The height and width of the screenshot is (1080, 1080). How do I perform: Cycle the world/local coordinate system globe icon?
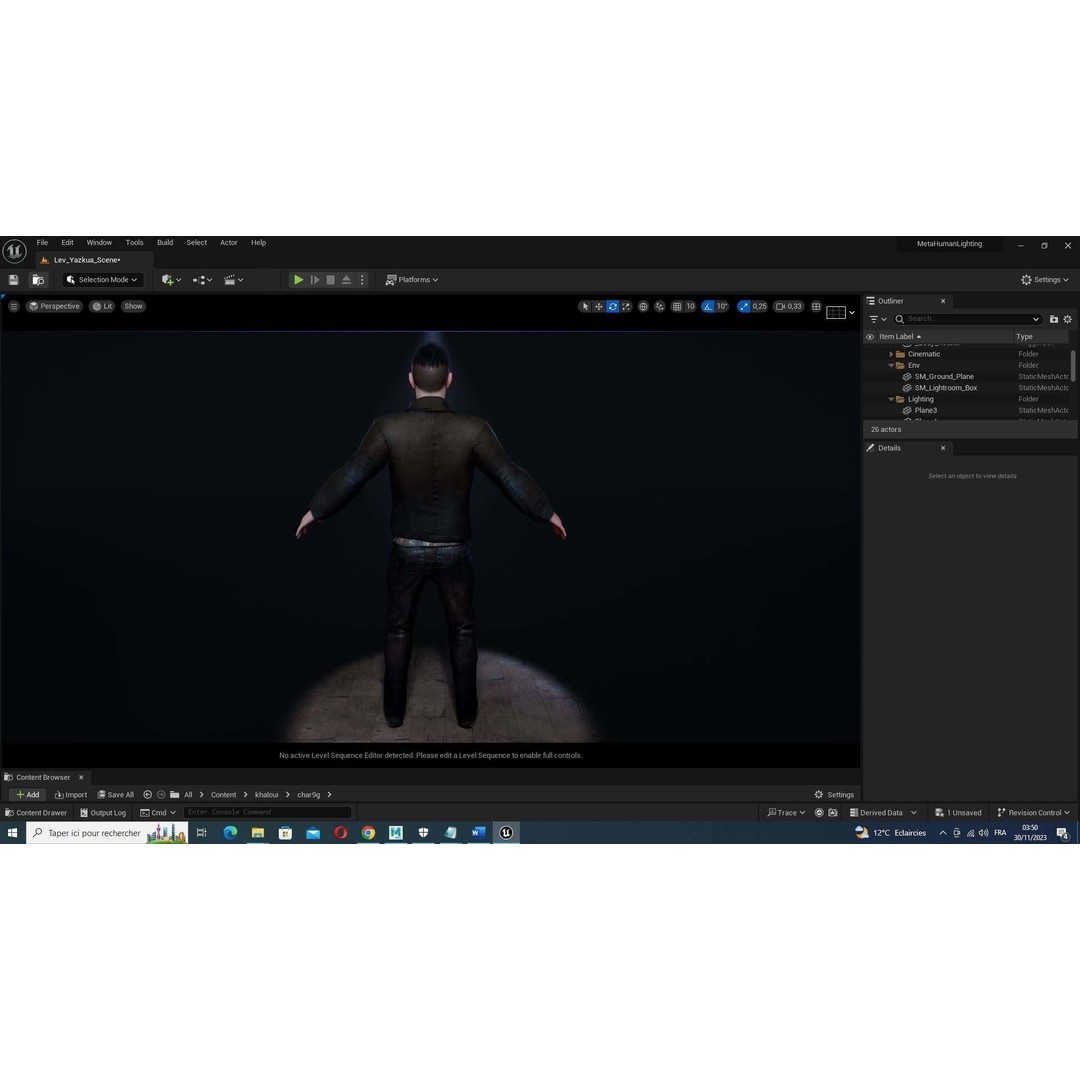tap(643, 307)
